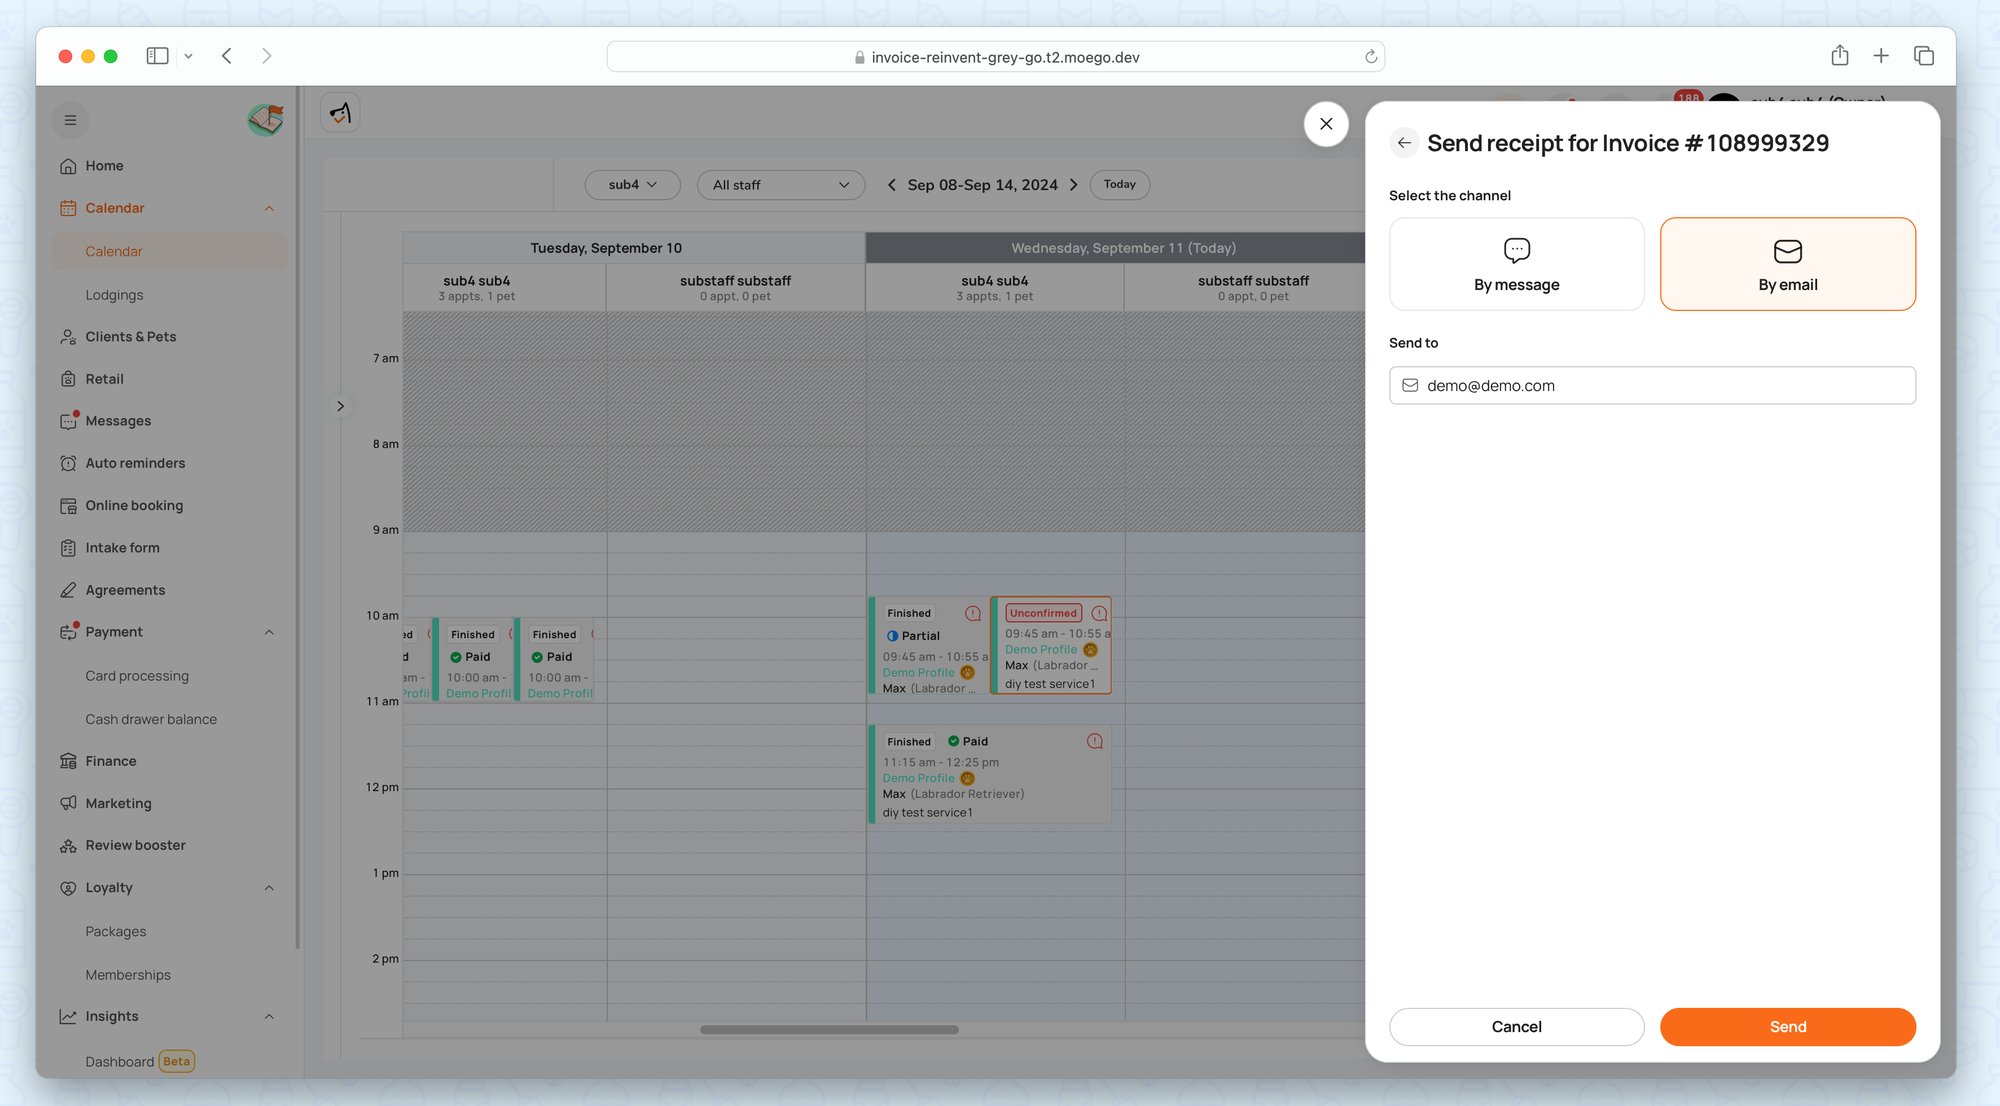Go to the next week arrow

click(1074, 185)
